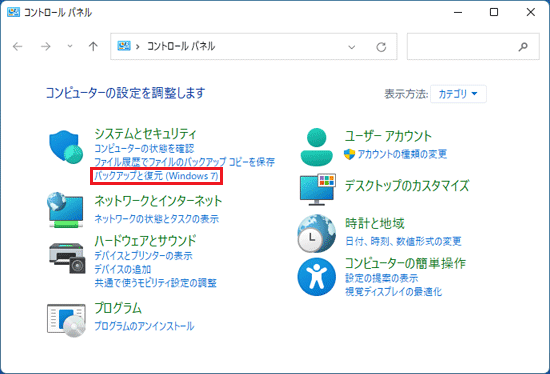Open コンピューターの簡単操作 category
The image size is (550, 374).
pos(405,263)
